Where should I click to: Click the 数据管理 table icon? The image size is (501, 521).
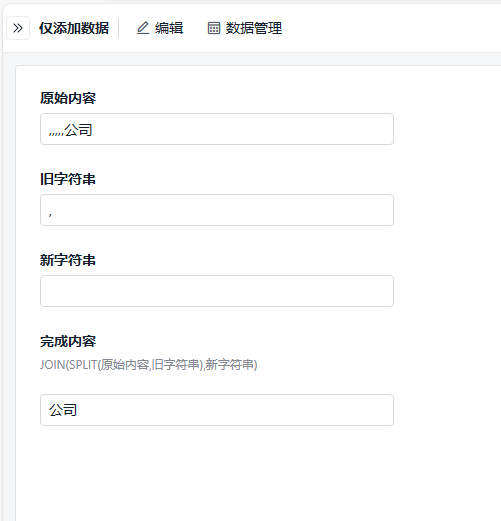[214, 28]
